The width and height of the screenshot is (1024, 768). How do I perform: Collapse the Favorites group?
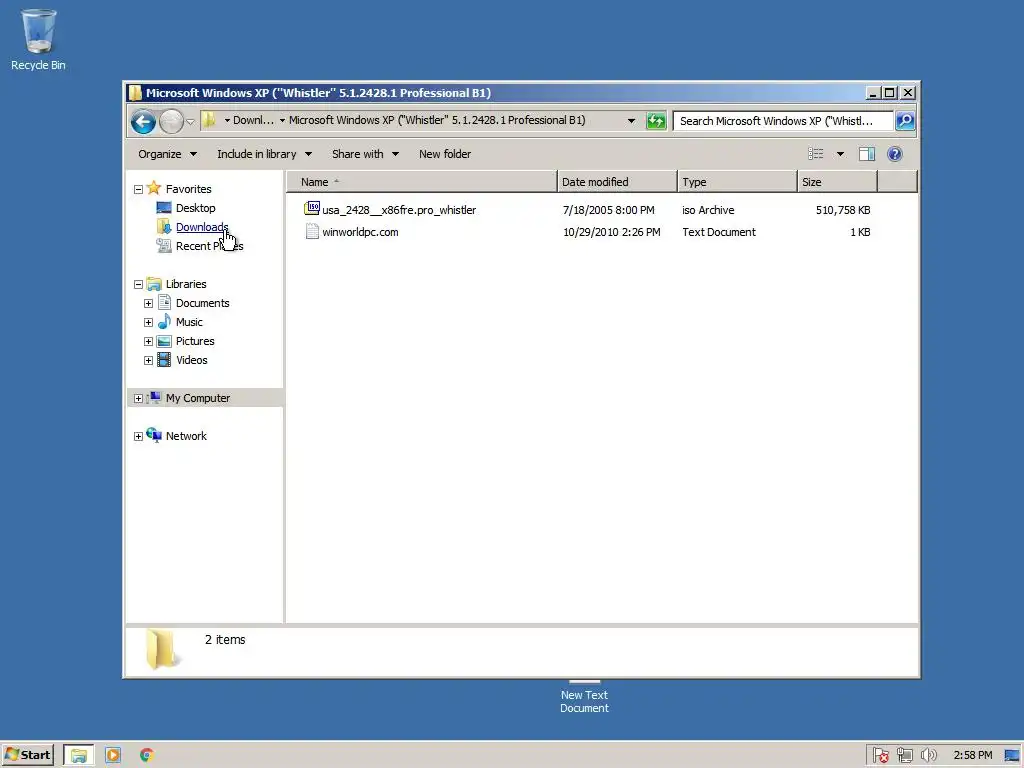[x=138, y=189]
